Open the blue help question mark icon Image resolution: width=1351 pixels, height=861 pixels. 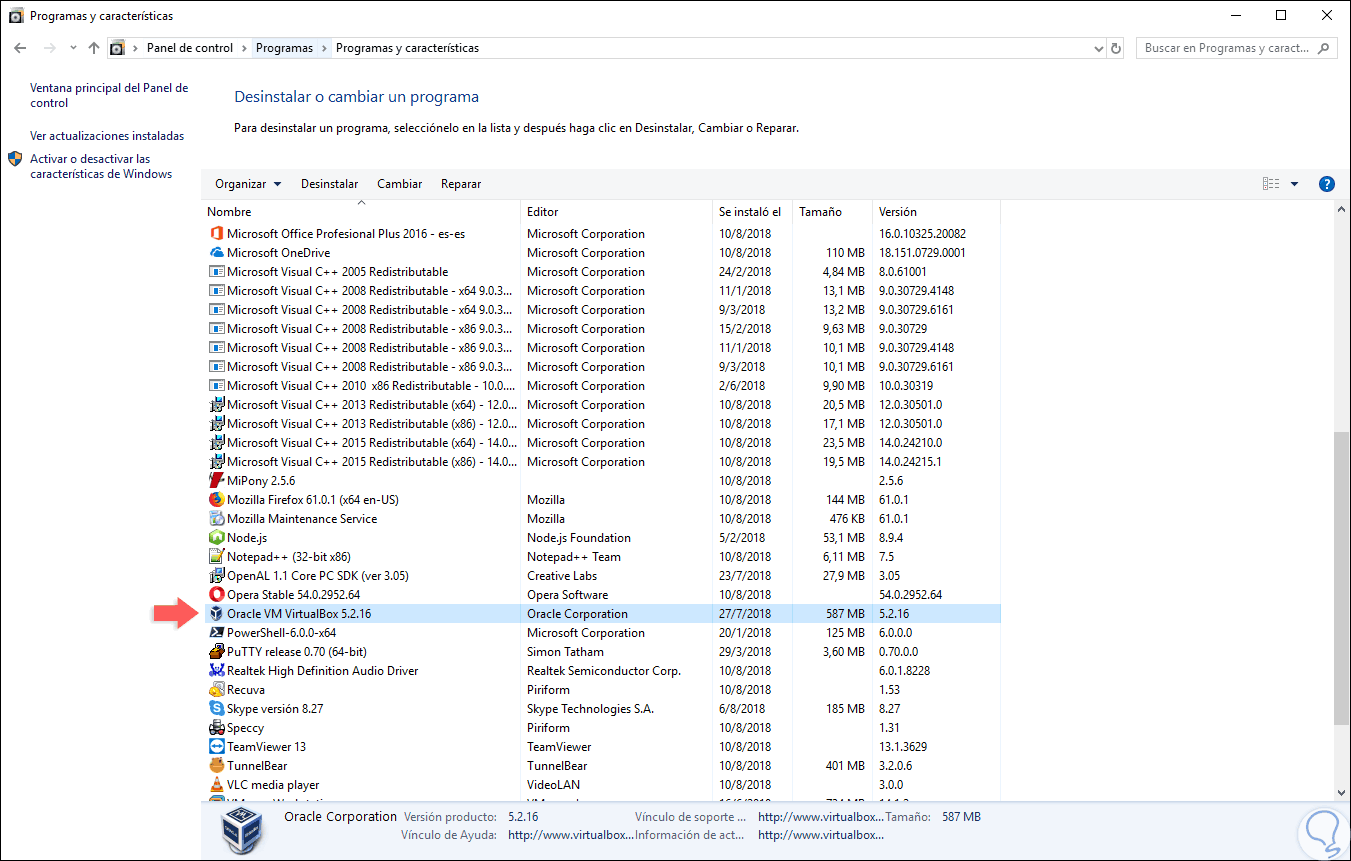point(1327,184)
